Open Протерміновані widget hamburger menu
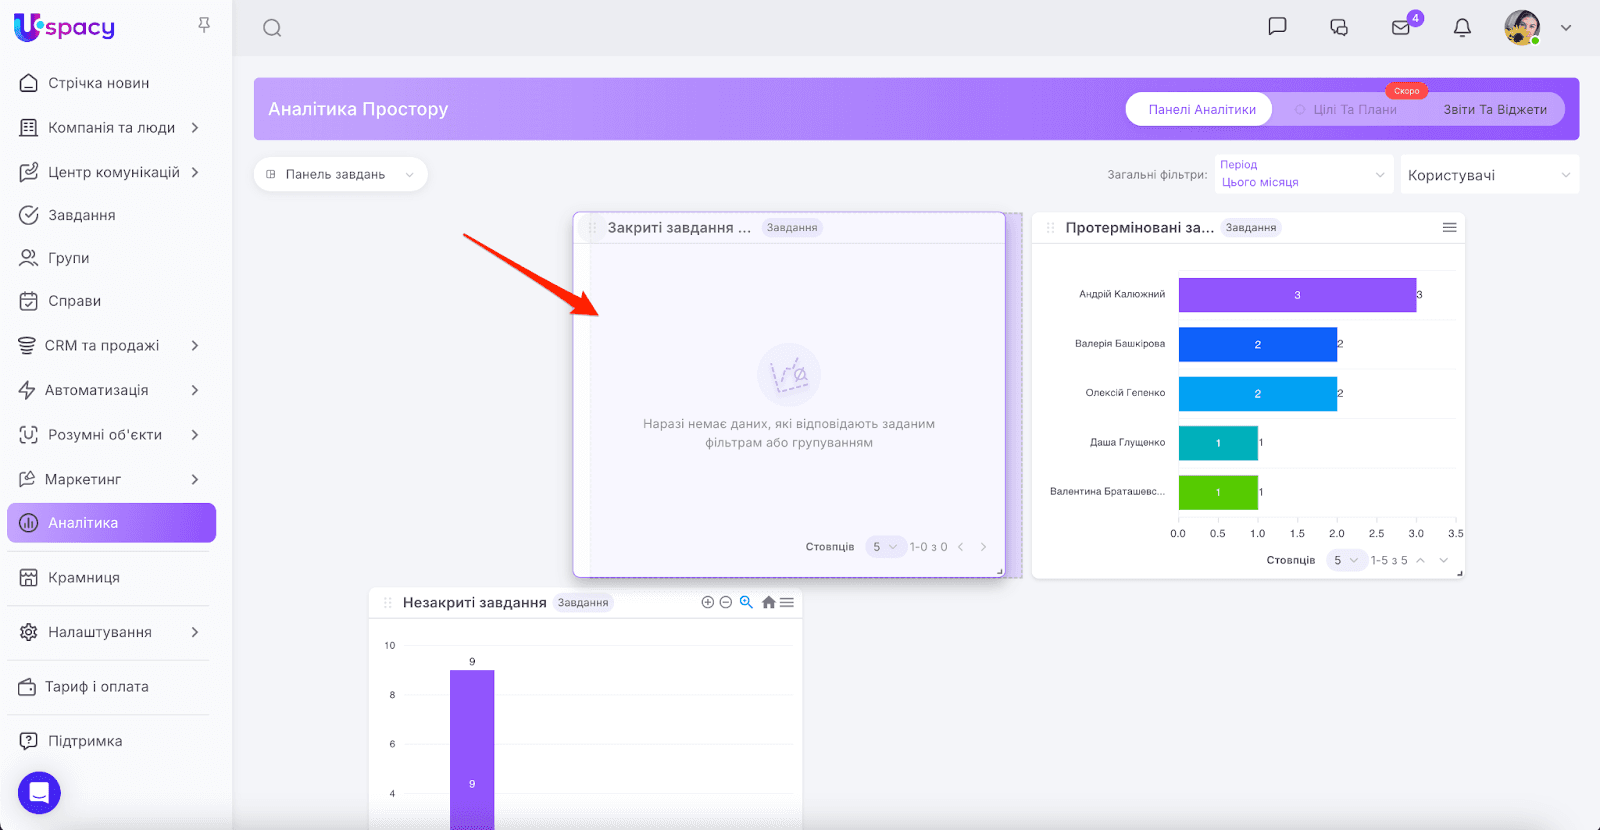Screen dimensions: 1600x830 coord(1449,228)
